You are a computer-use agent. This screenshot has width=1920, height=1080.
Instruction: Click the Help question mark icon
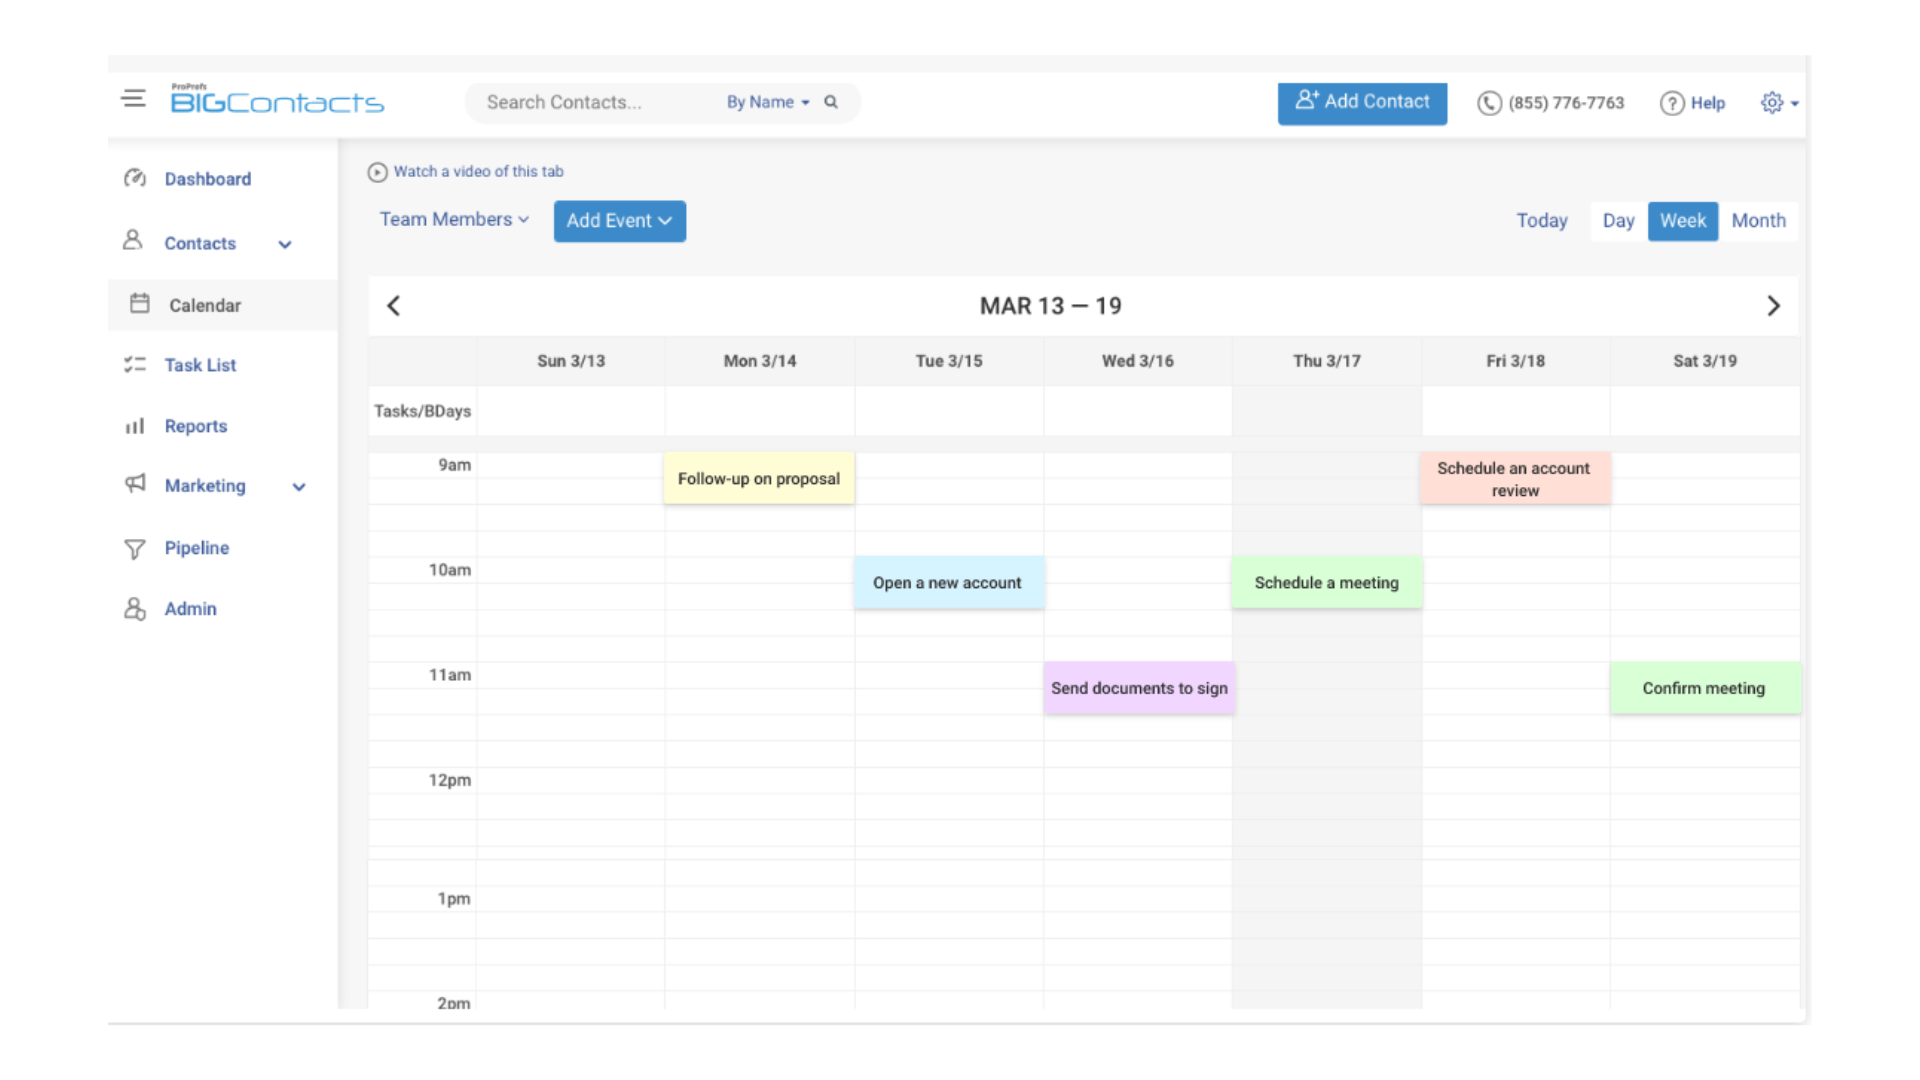pyautogui.click(x=1671, y=103)
